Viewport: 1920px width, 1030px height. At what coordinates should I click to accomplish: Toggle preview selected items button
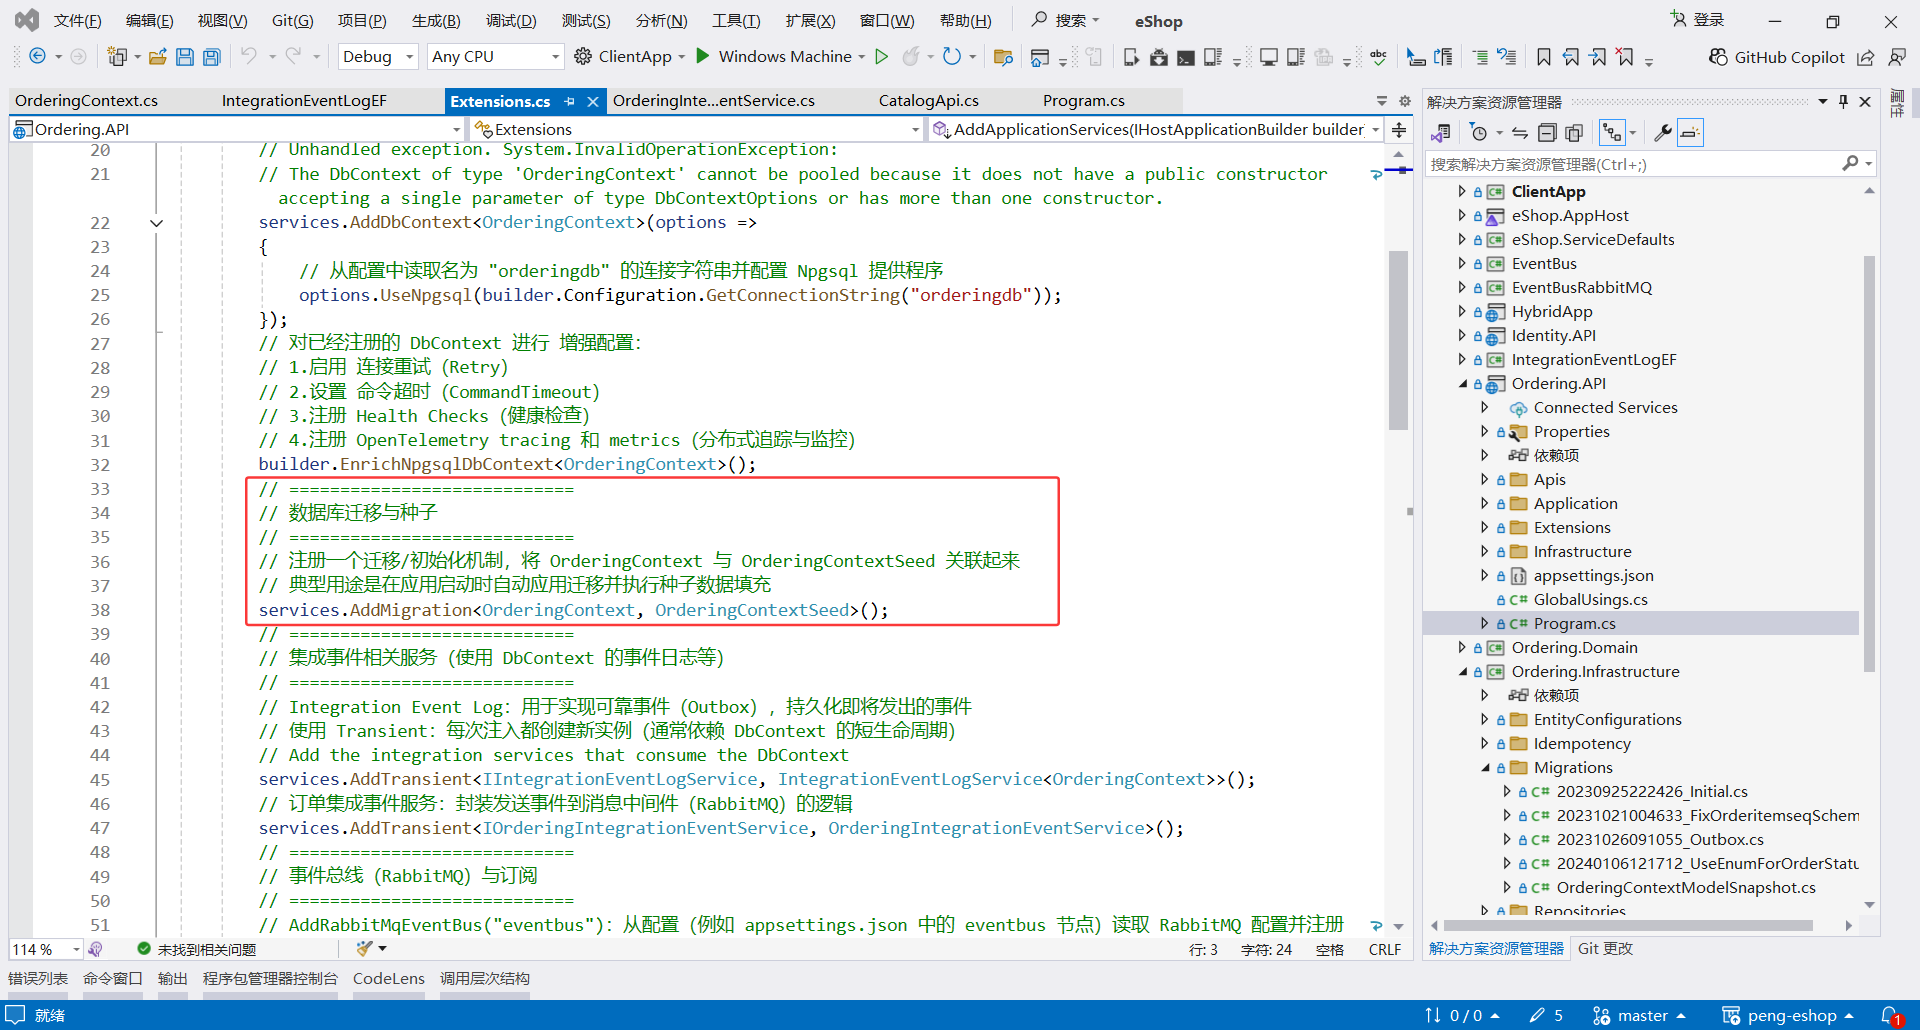tap(1690, 133)
